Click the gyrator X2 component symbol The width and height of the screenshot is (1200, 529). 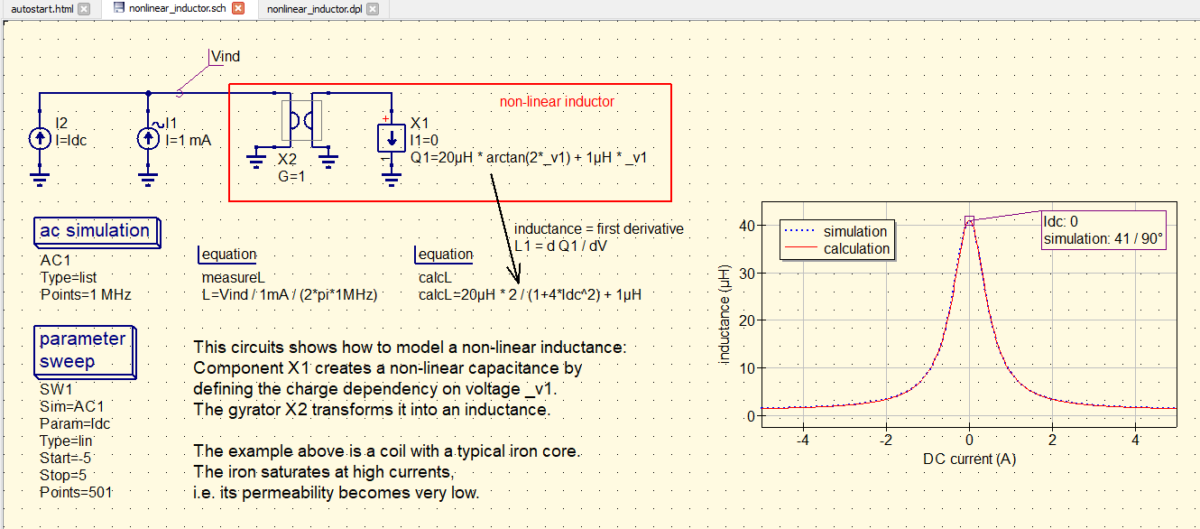[301, 121]
